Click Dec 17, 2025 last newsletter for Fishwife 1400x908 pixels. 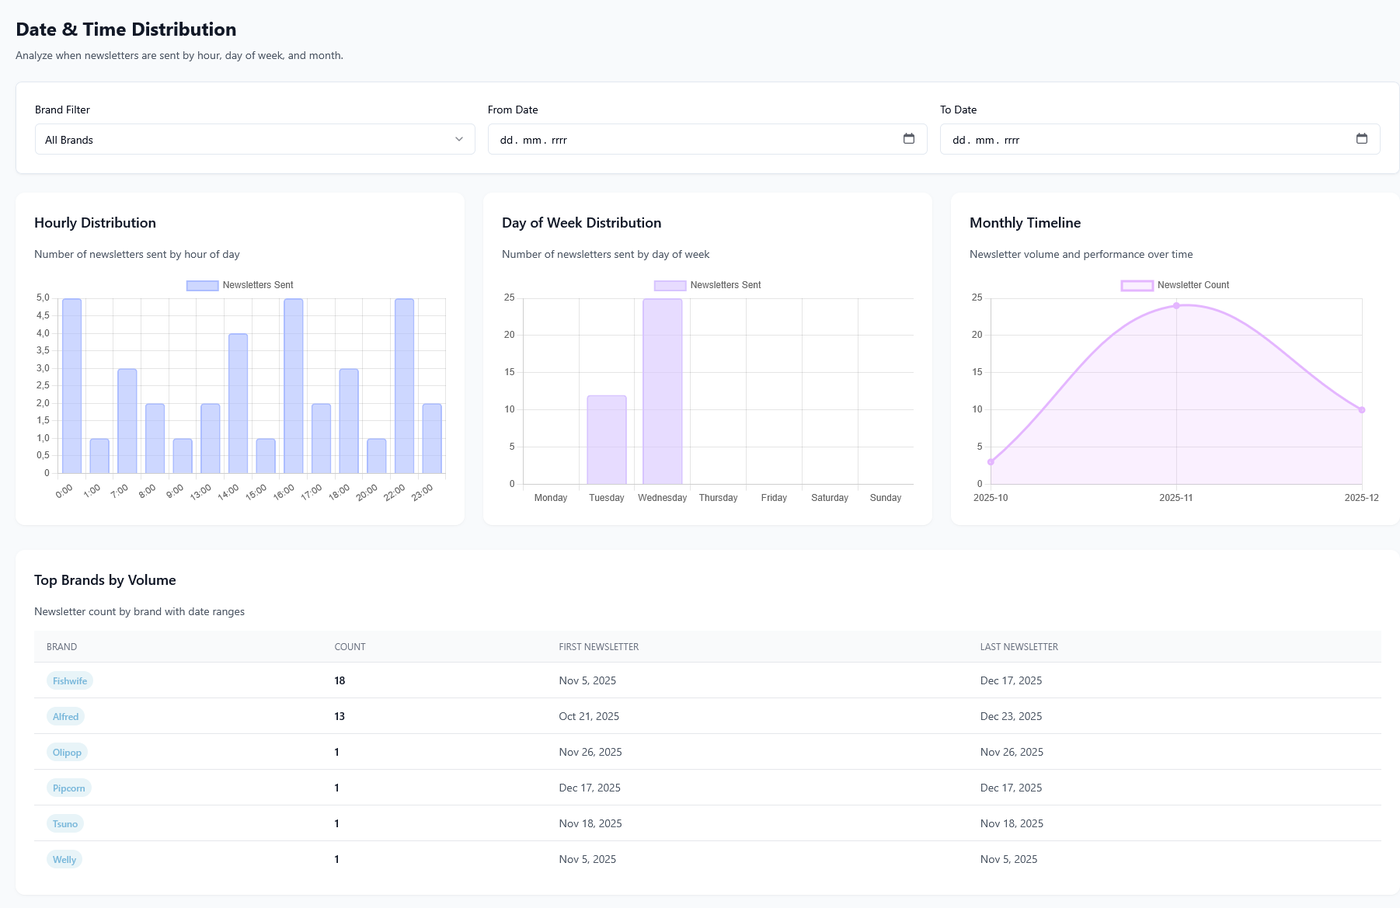coord(1011,681)
